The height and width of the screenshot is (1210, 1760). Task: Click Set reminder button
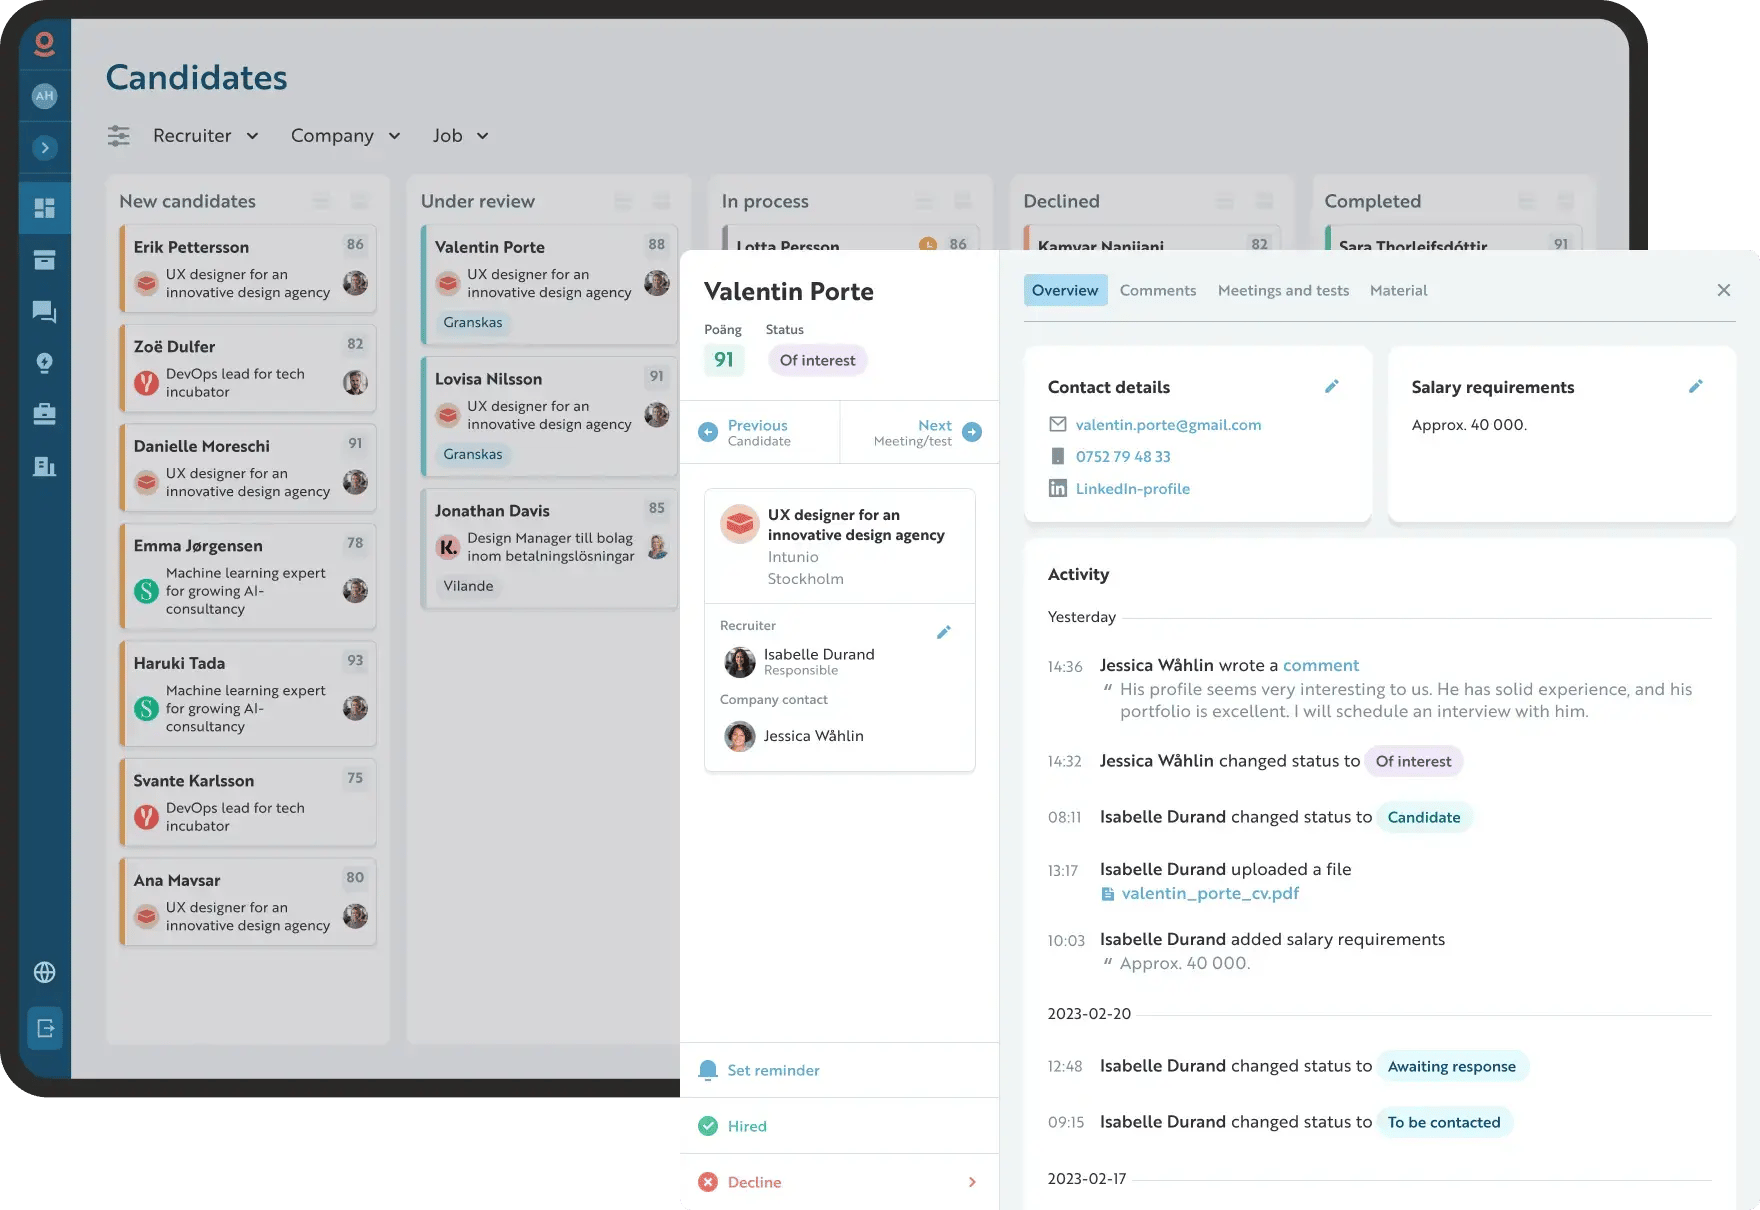click(x=772, y=1070)
